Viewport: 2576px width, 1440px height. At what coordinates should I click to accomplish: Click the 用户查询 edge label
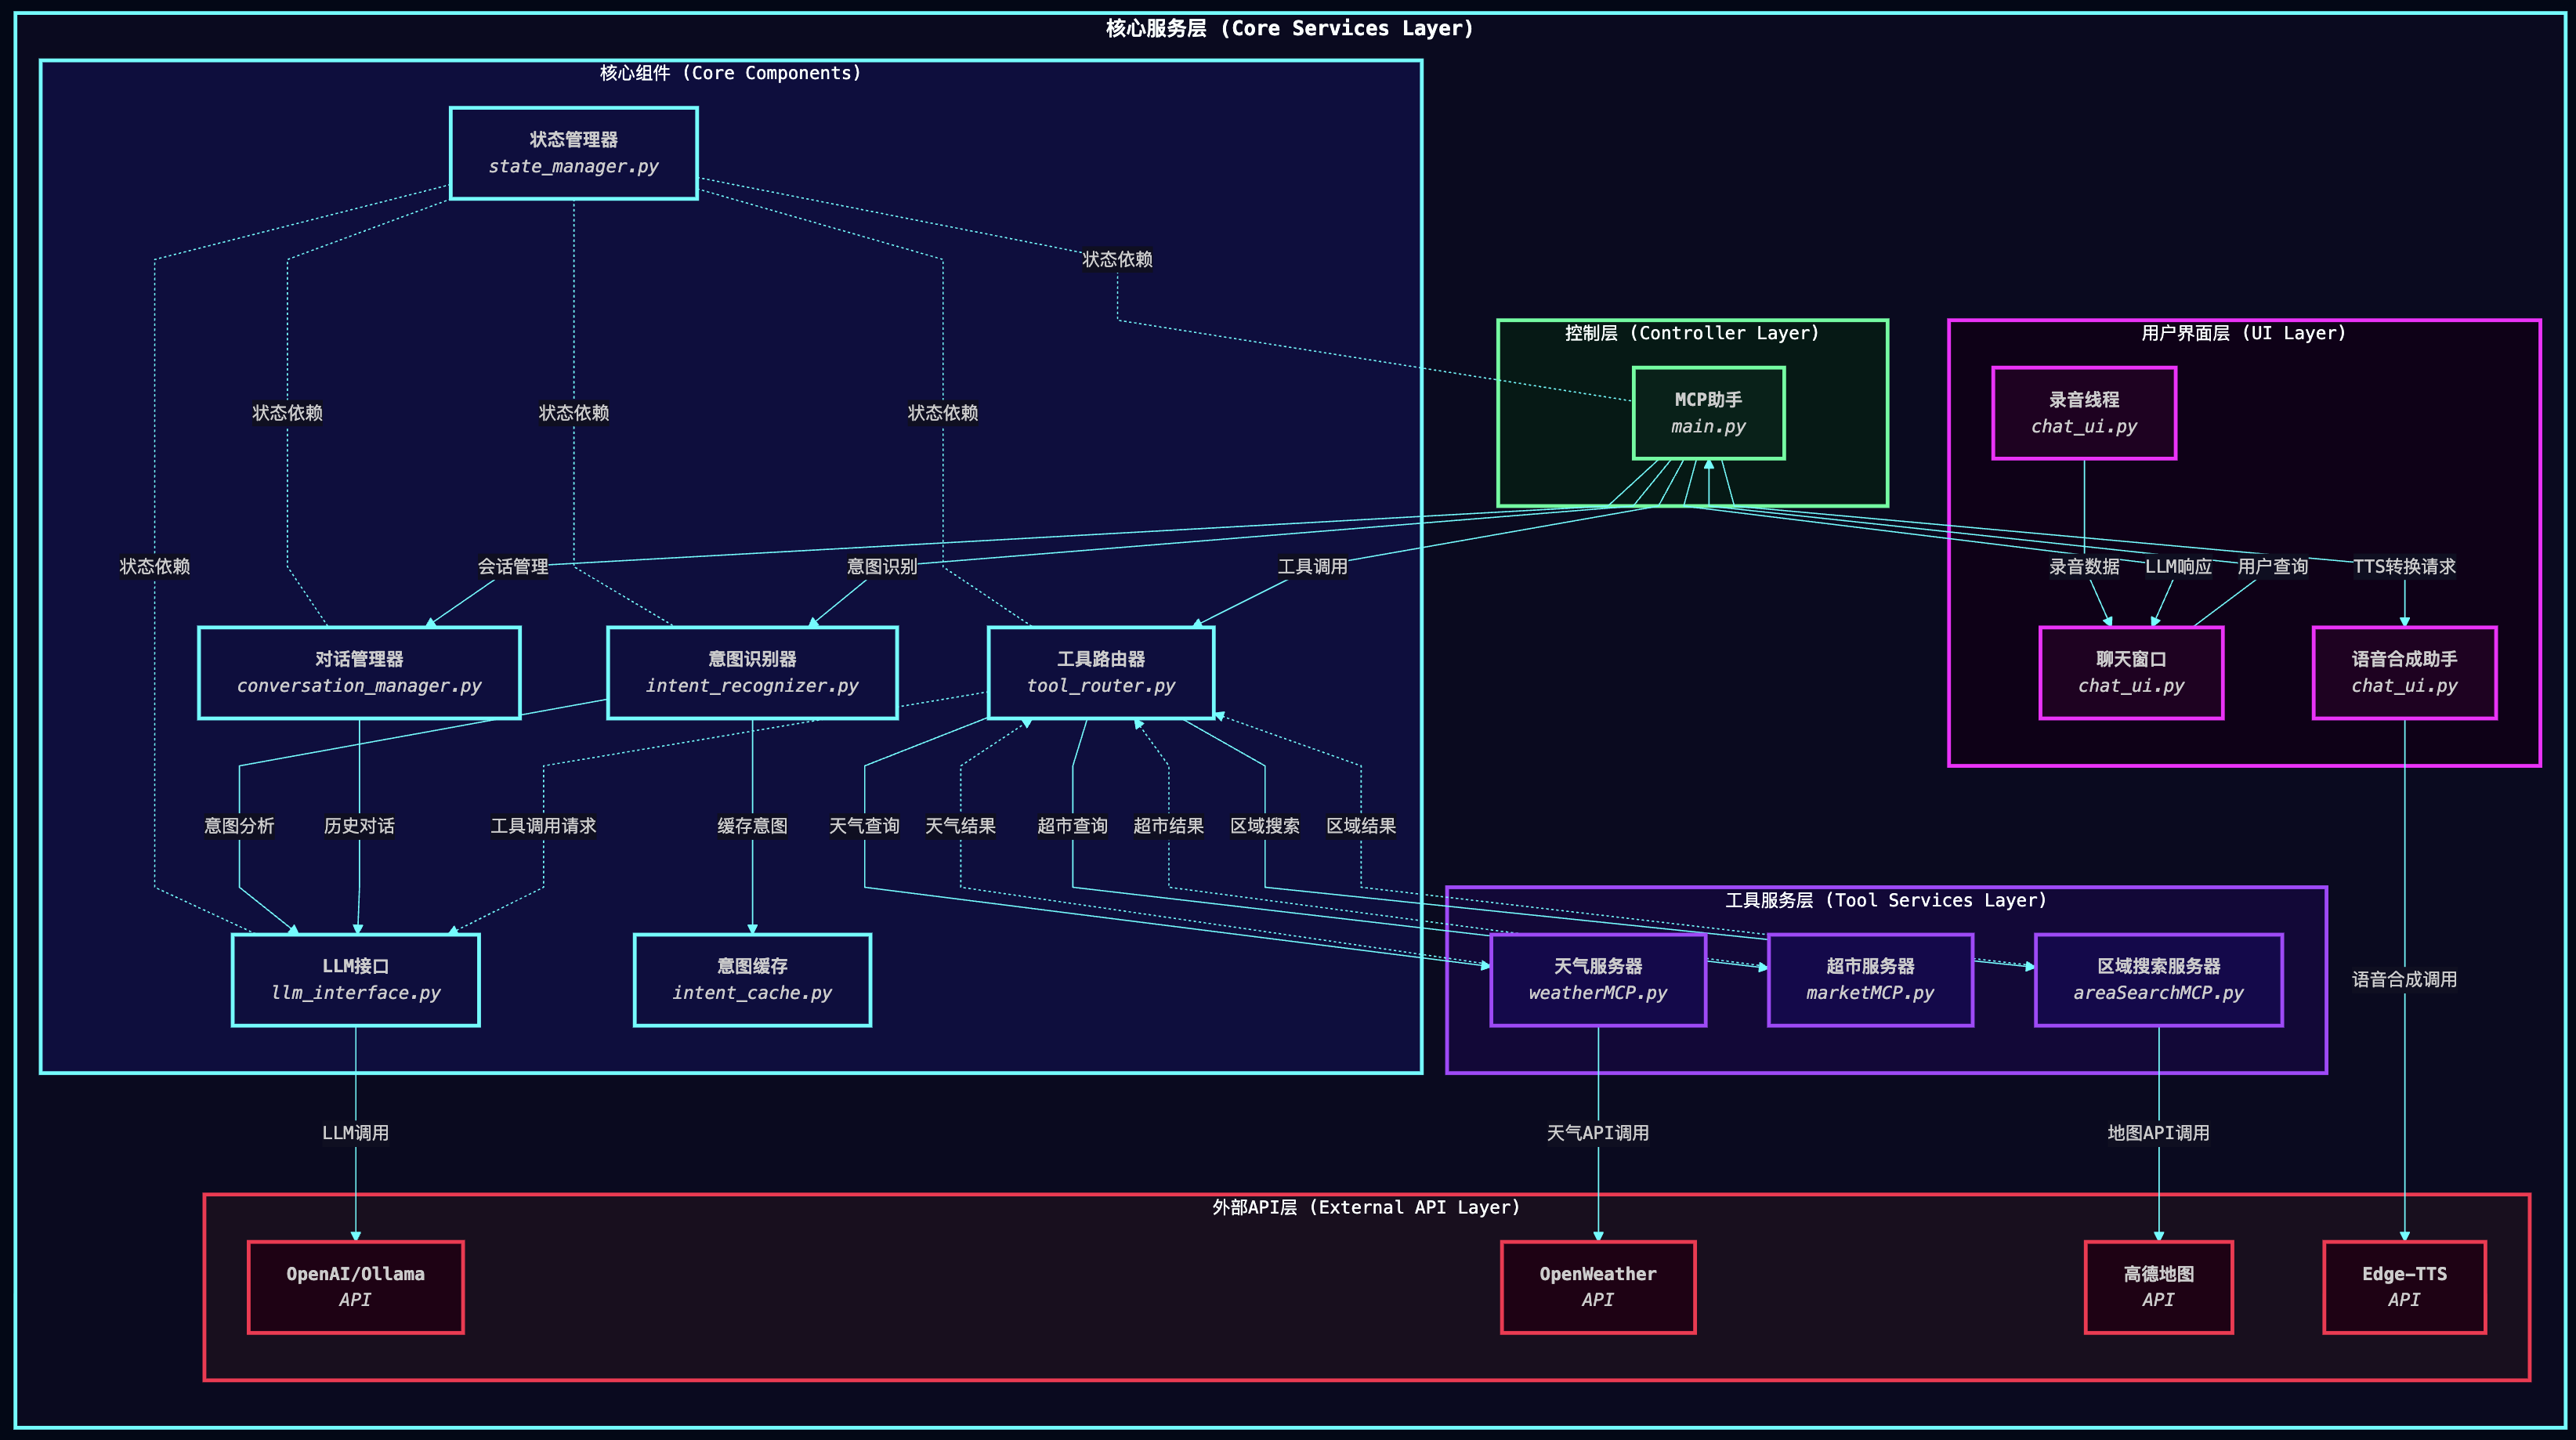tap(2272, 567)
